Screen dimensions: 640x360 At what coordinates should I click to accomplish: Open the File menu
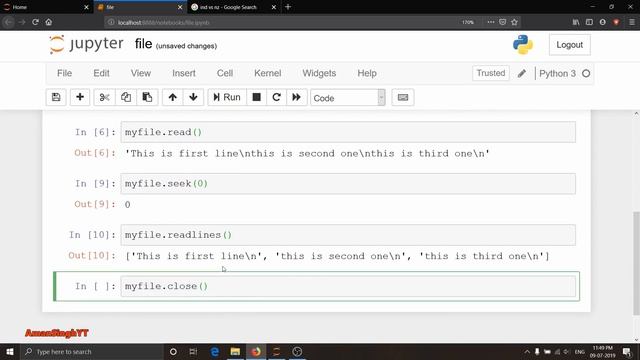tap(64, 73)
